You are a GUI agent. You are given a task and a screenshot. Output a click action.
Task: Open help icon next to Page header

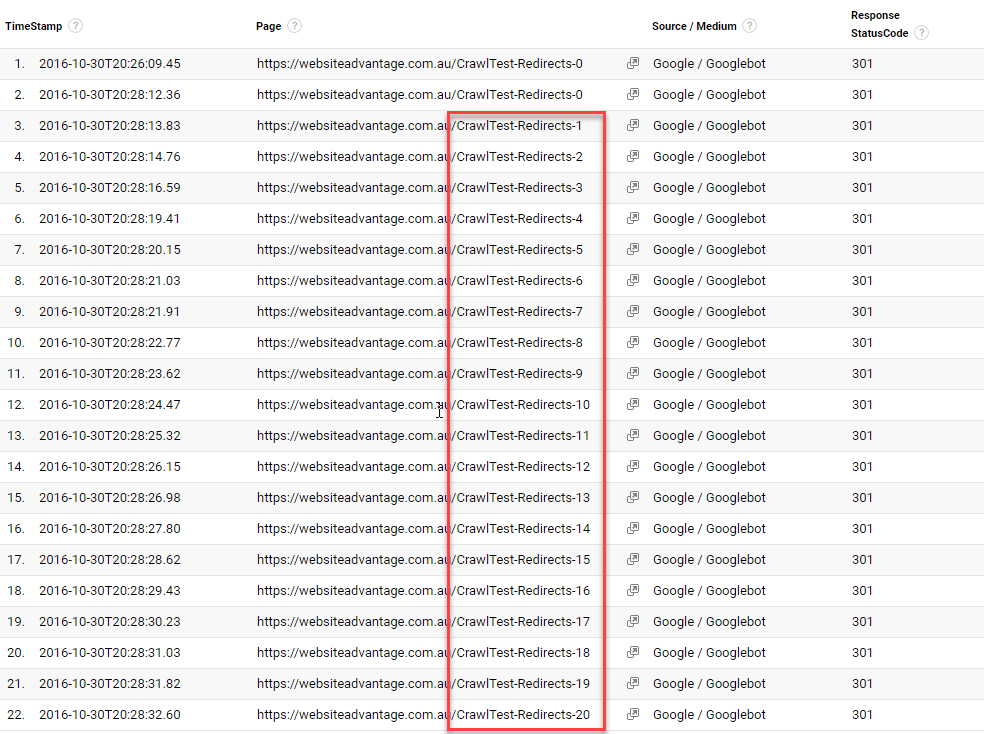(294, 26)
